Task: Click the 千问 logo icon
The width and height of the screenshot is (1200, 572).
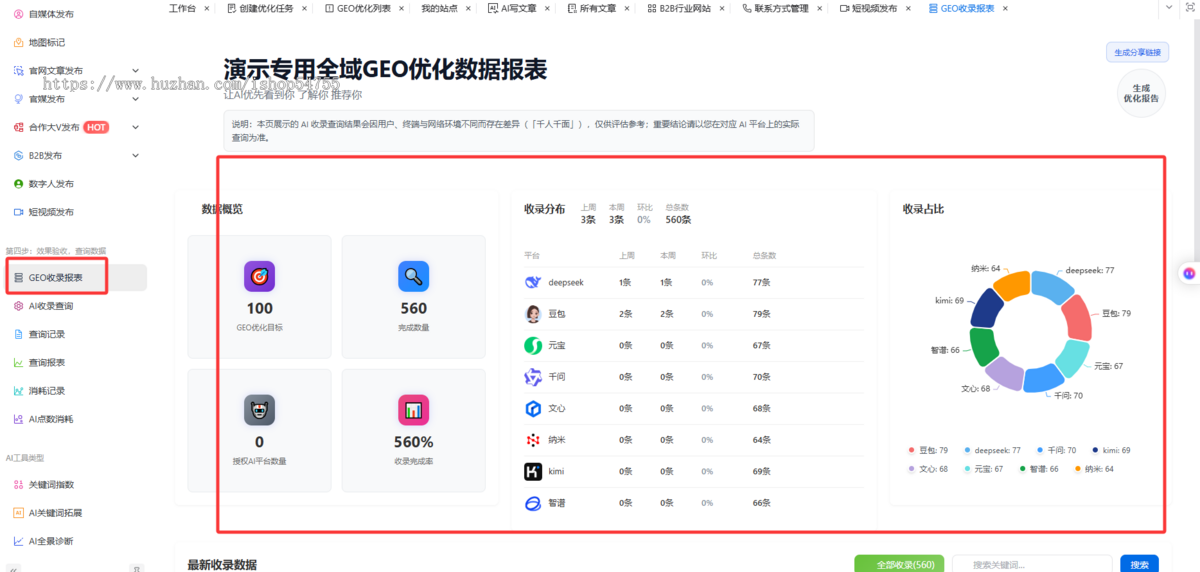Action: click(533, 377)
